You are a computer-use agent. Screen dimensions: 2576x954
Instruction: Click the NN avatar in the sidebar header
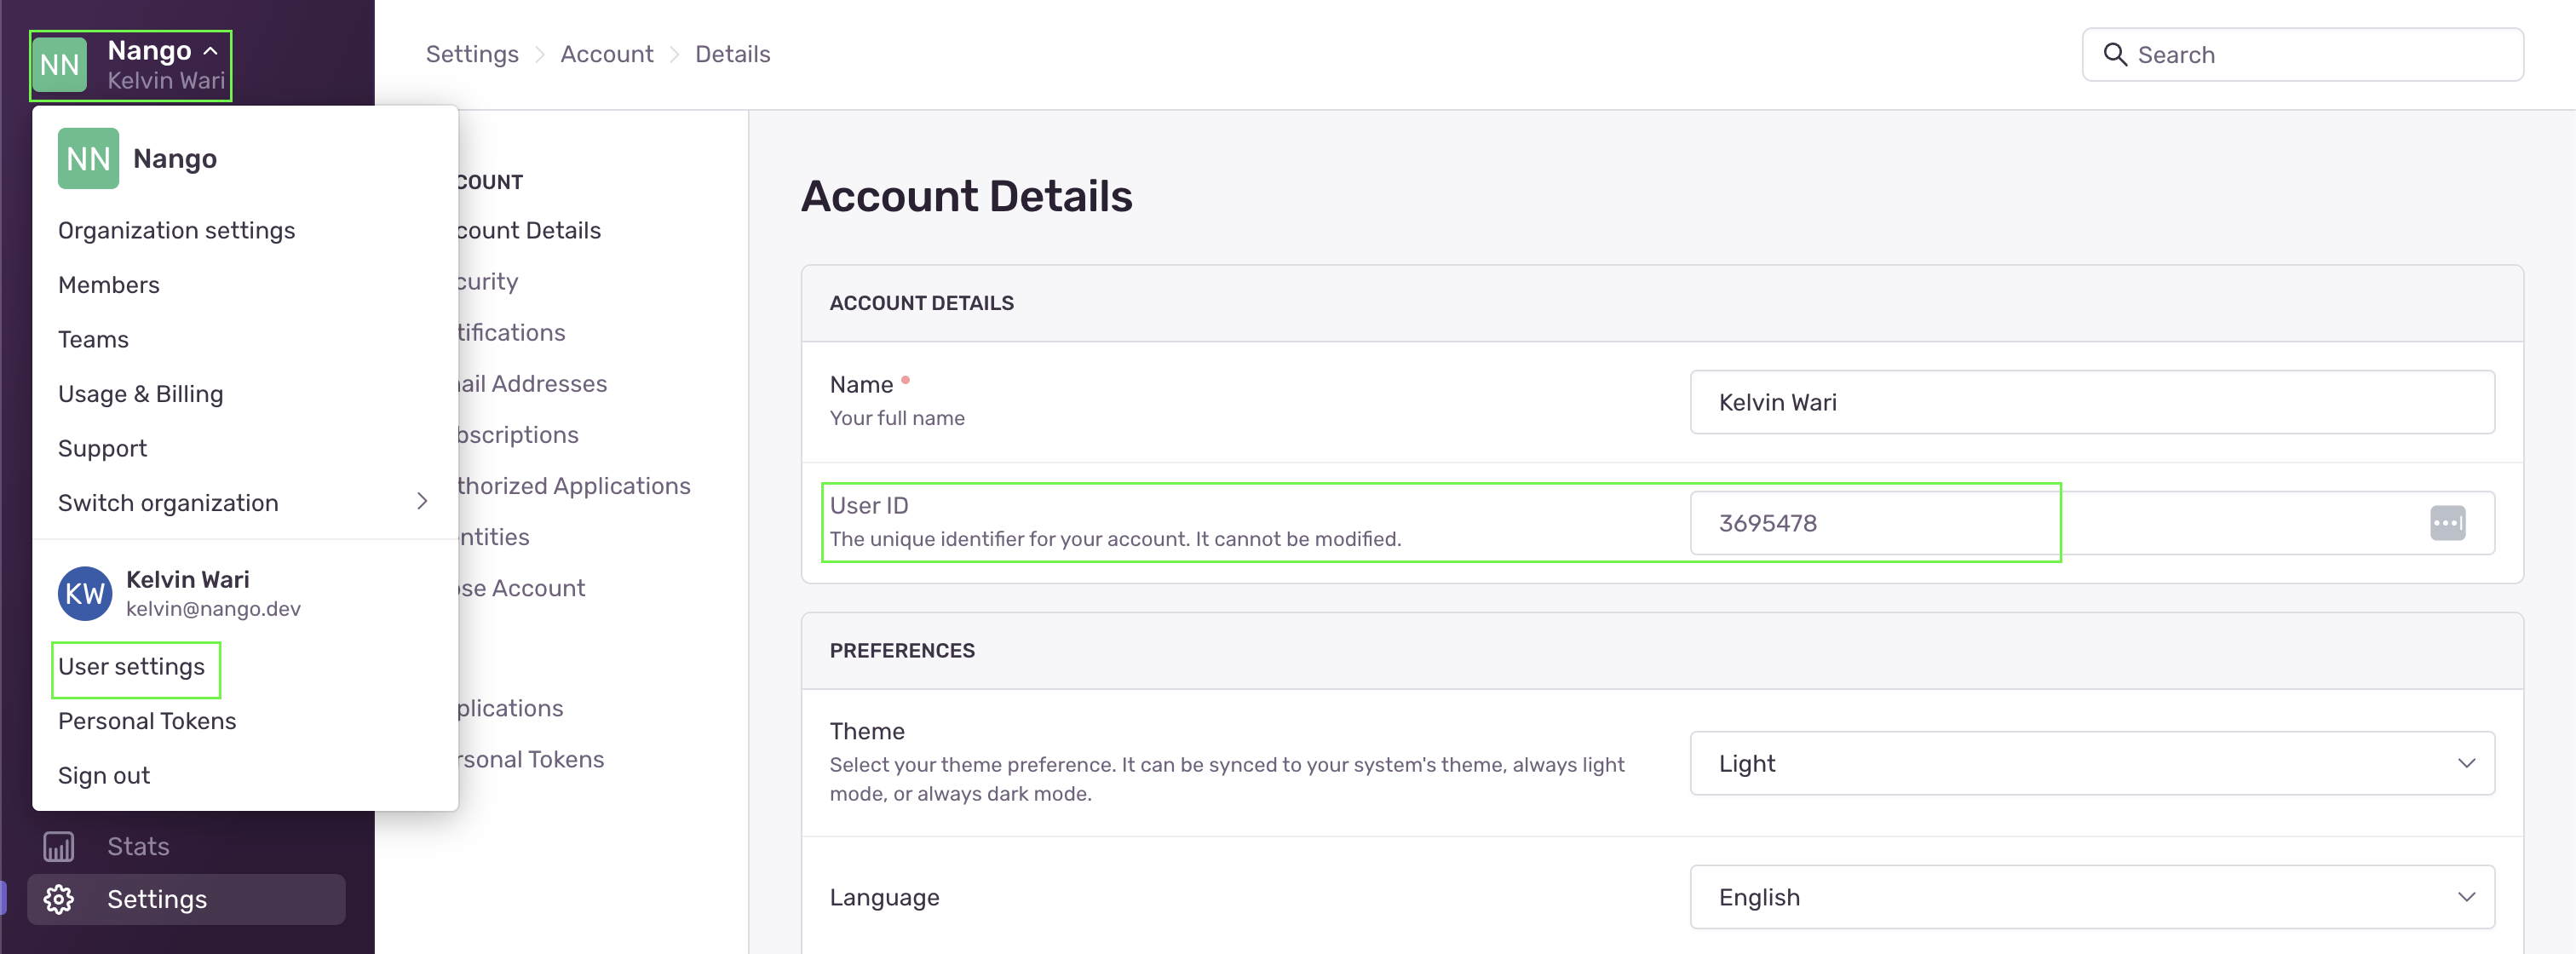(x=60, y=65)
